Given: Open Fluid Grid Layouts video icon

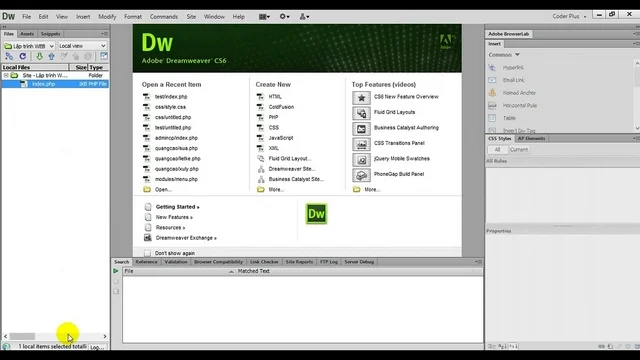Looking at the screenshot, I should point(361,113).
